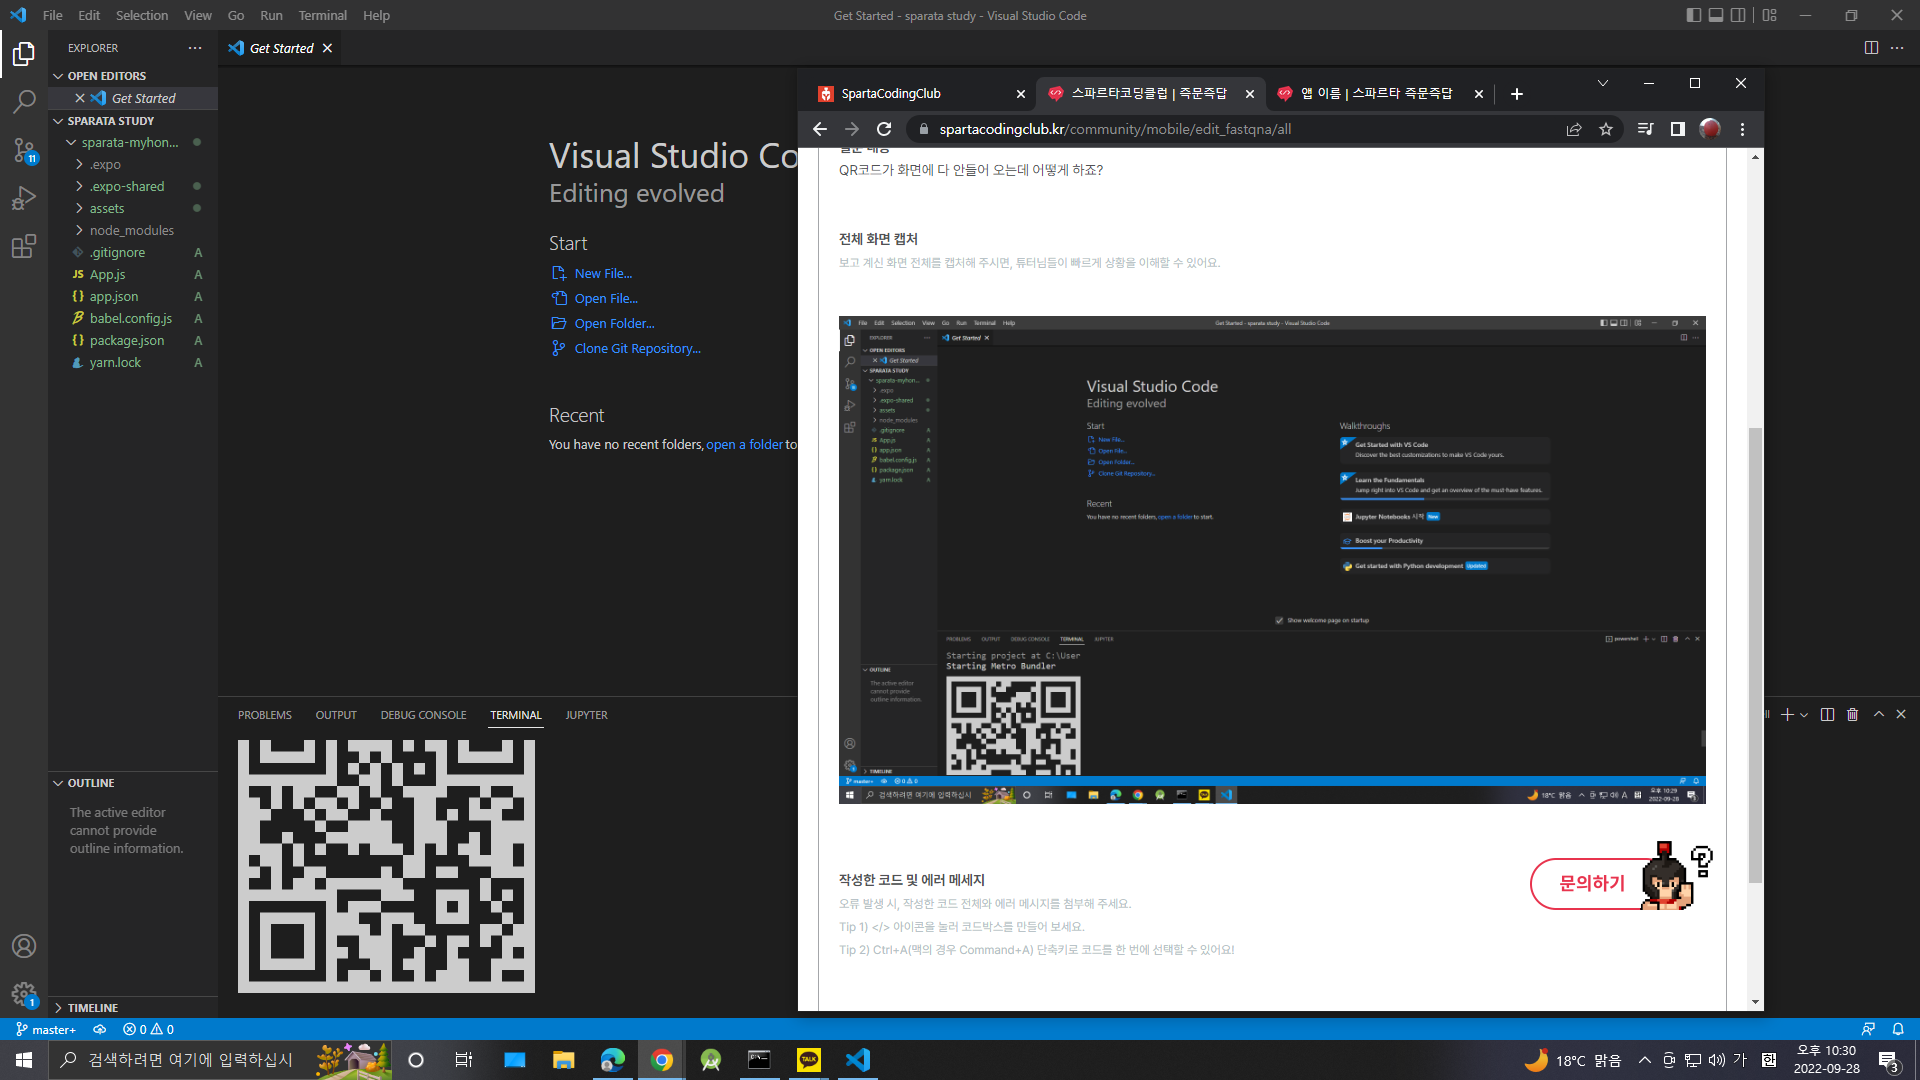Image resolution: width=1920 pixels, height=1080 pixels.
Task: Open the Selection menu
Action: 142,15
